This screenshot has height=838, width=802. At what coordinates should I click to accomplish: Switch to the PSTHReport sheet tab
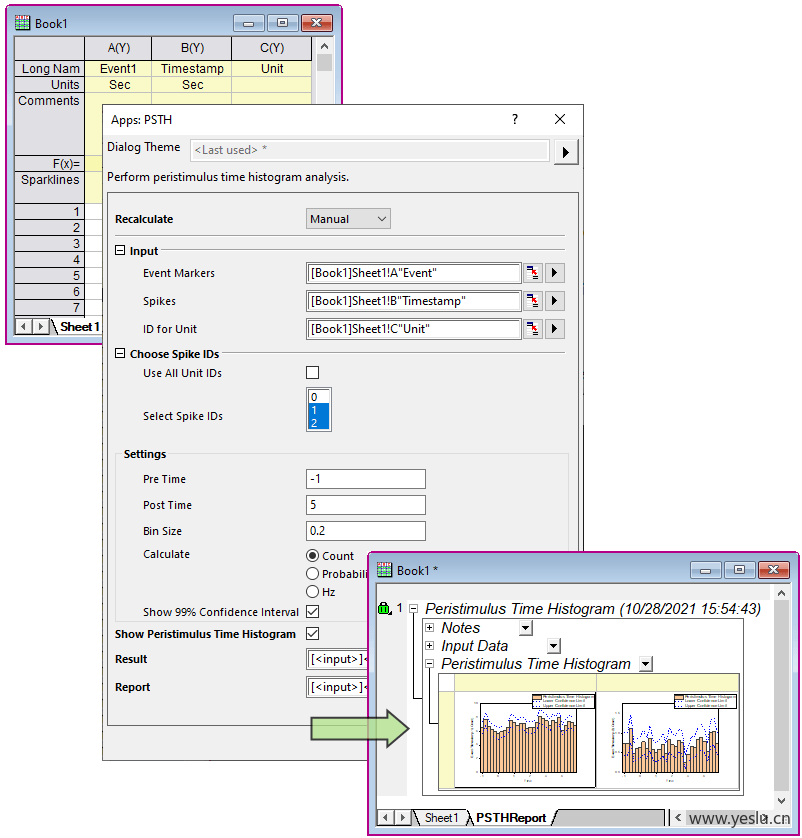pos(510,818)
